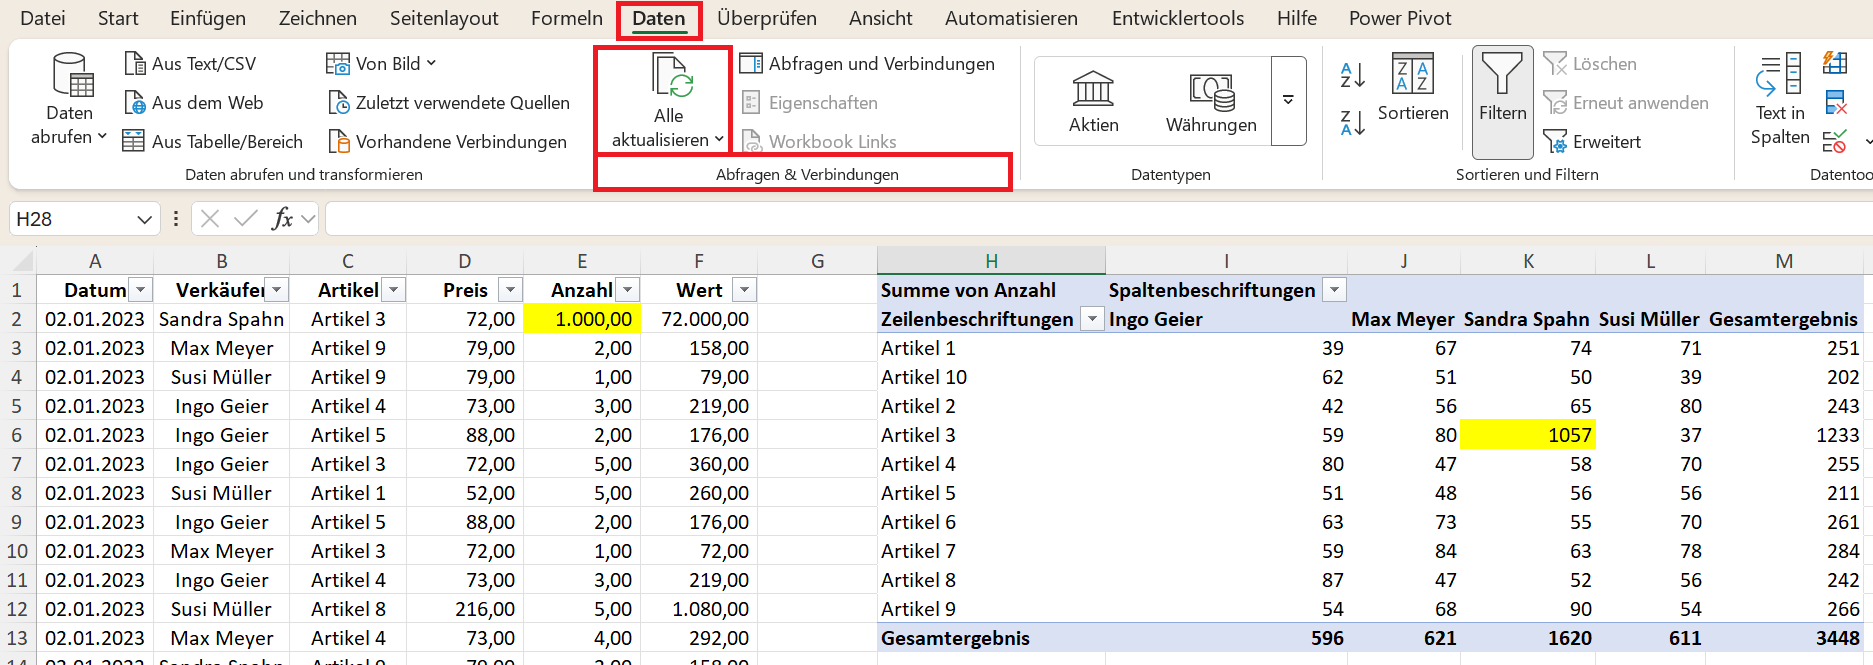Open Abfragen und Verbindungen pane
Viewport: 1873px width, 665px height.
[867, 64]
